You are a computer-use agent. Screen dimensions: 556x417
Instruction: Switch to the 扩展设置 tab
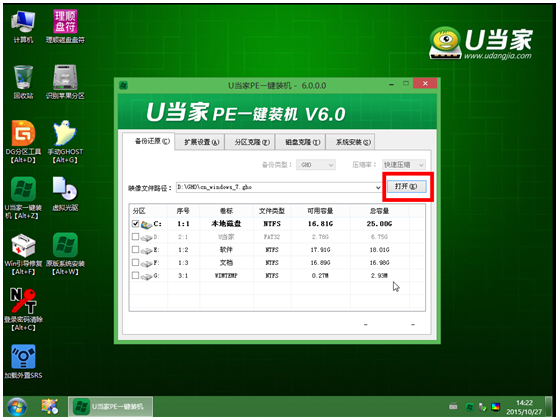(200, 142)
